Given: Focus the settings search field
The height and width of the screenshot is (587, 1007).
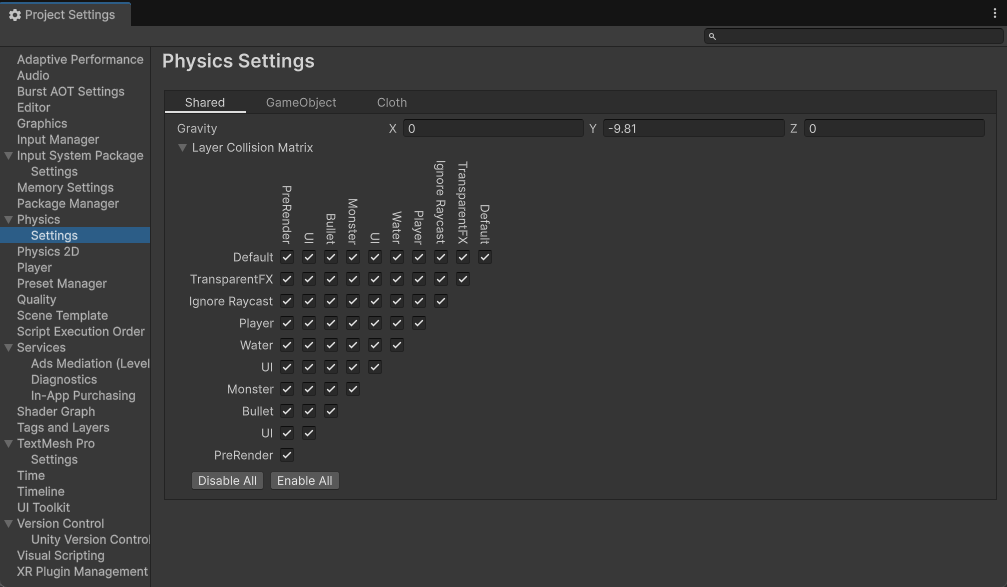Looking at the screenshot, I should [860, 36].
